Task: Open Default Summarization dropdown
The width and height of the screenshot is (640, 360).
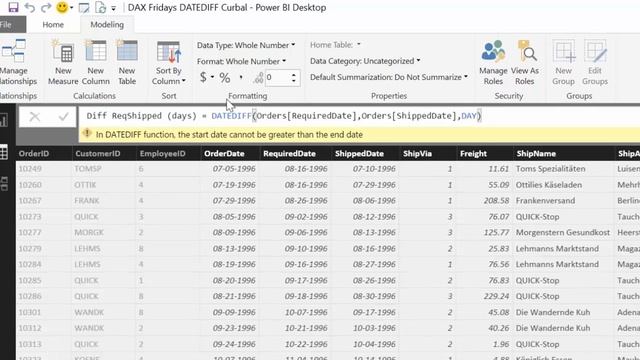Action: [x=389, y=77]
